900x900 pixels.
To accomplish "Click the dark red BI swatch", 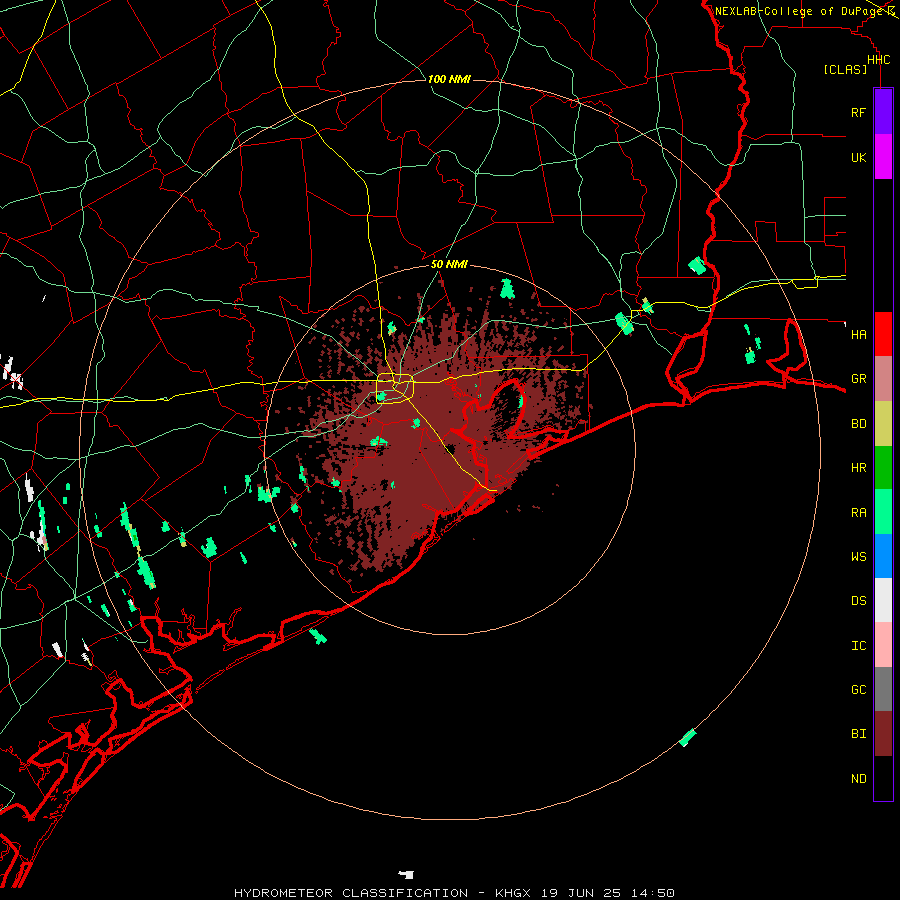I will pos(883,734).
